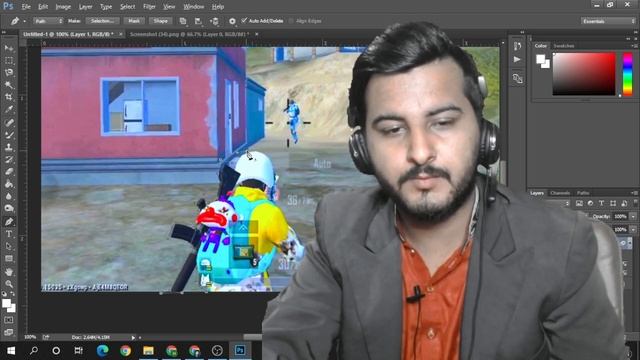Select the Pen tool in toolbox
The width and height of the screenshot is (640, 360).
[x=9, y=222]
